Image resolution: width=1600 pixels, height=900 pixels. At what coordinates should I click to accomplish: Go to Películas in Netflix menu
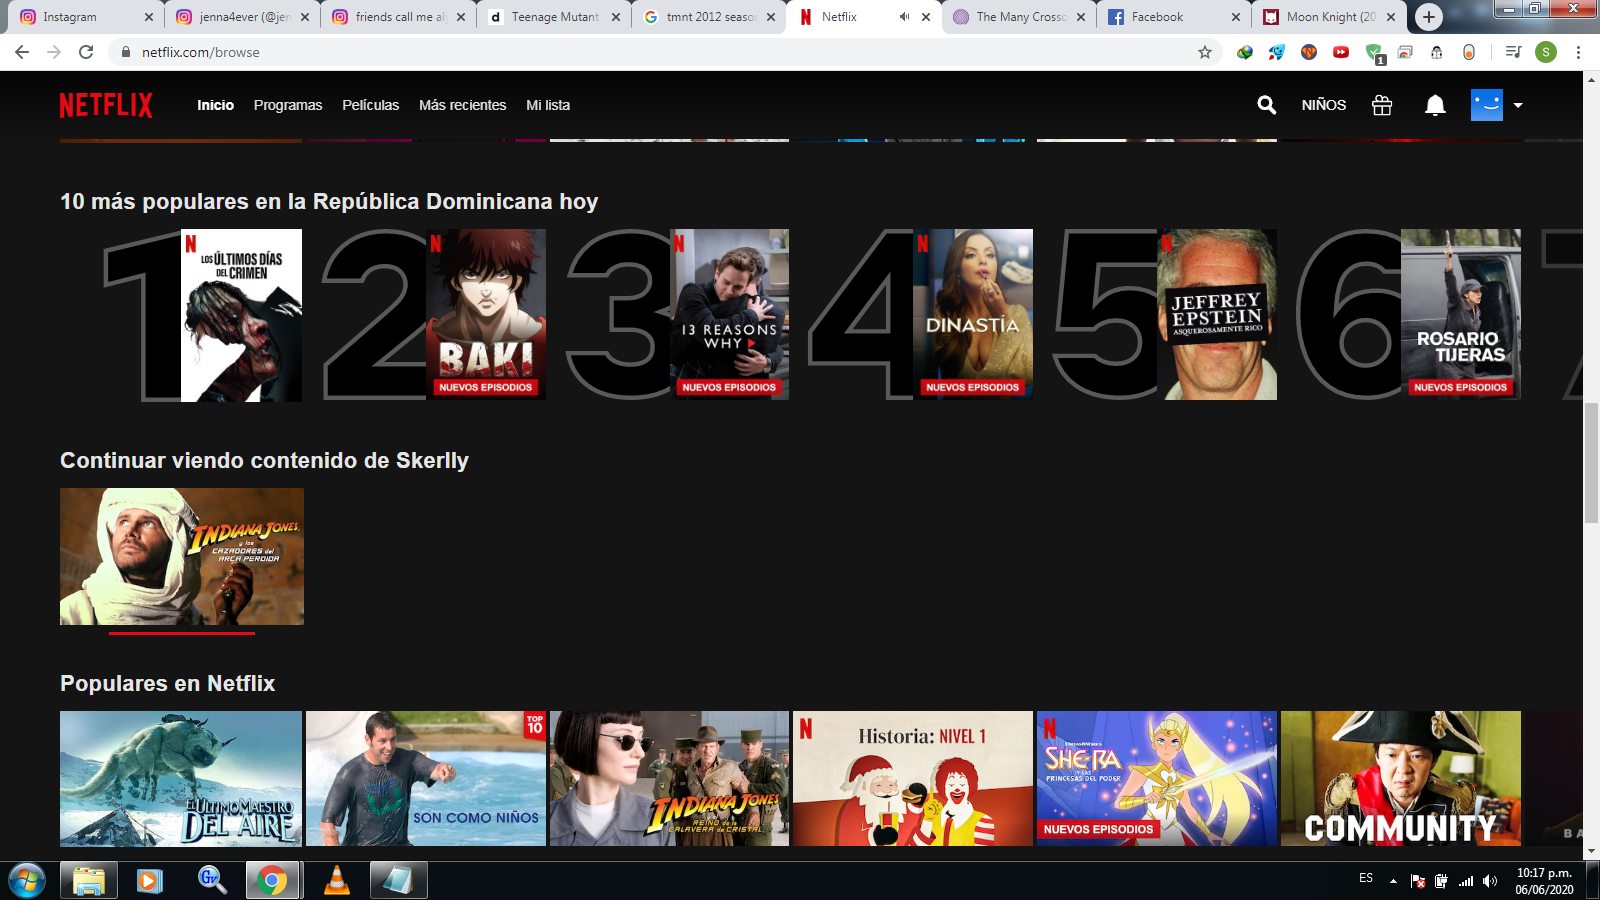point(370,105)
